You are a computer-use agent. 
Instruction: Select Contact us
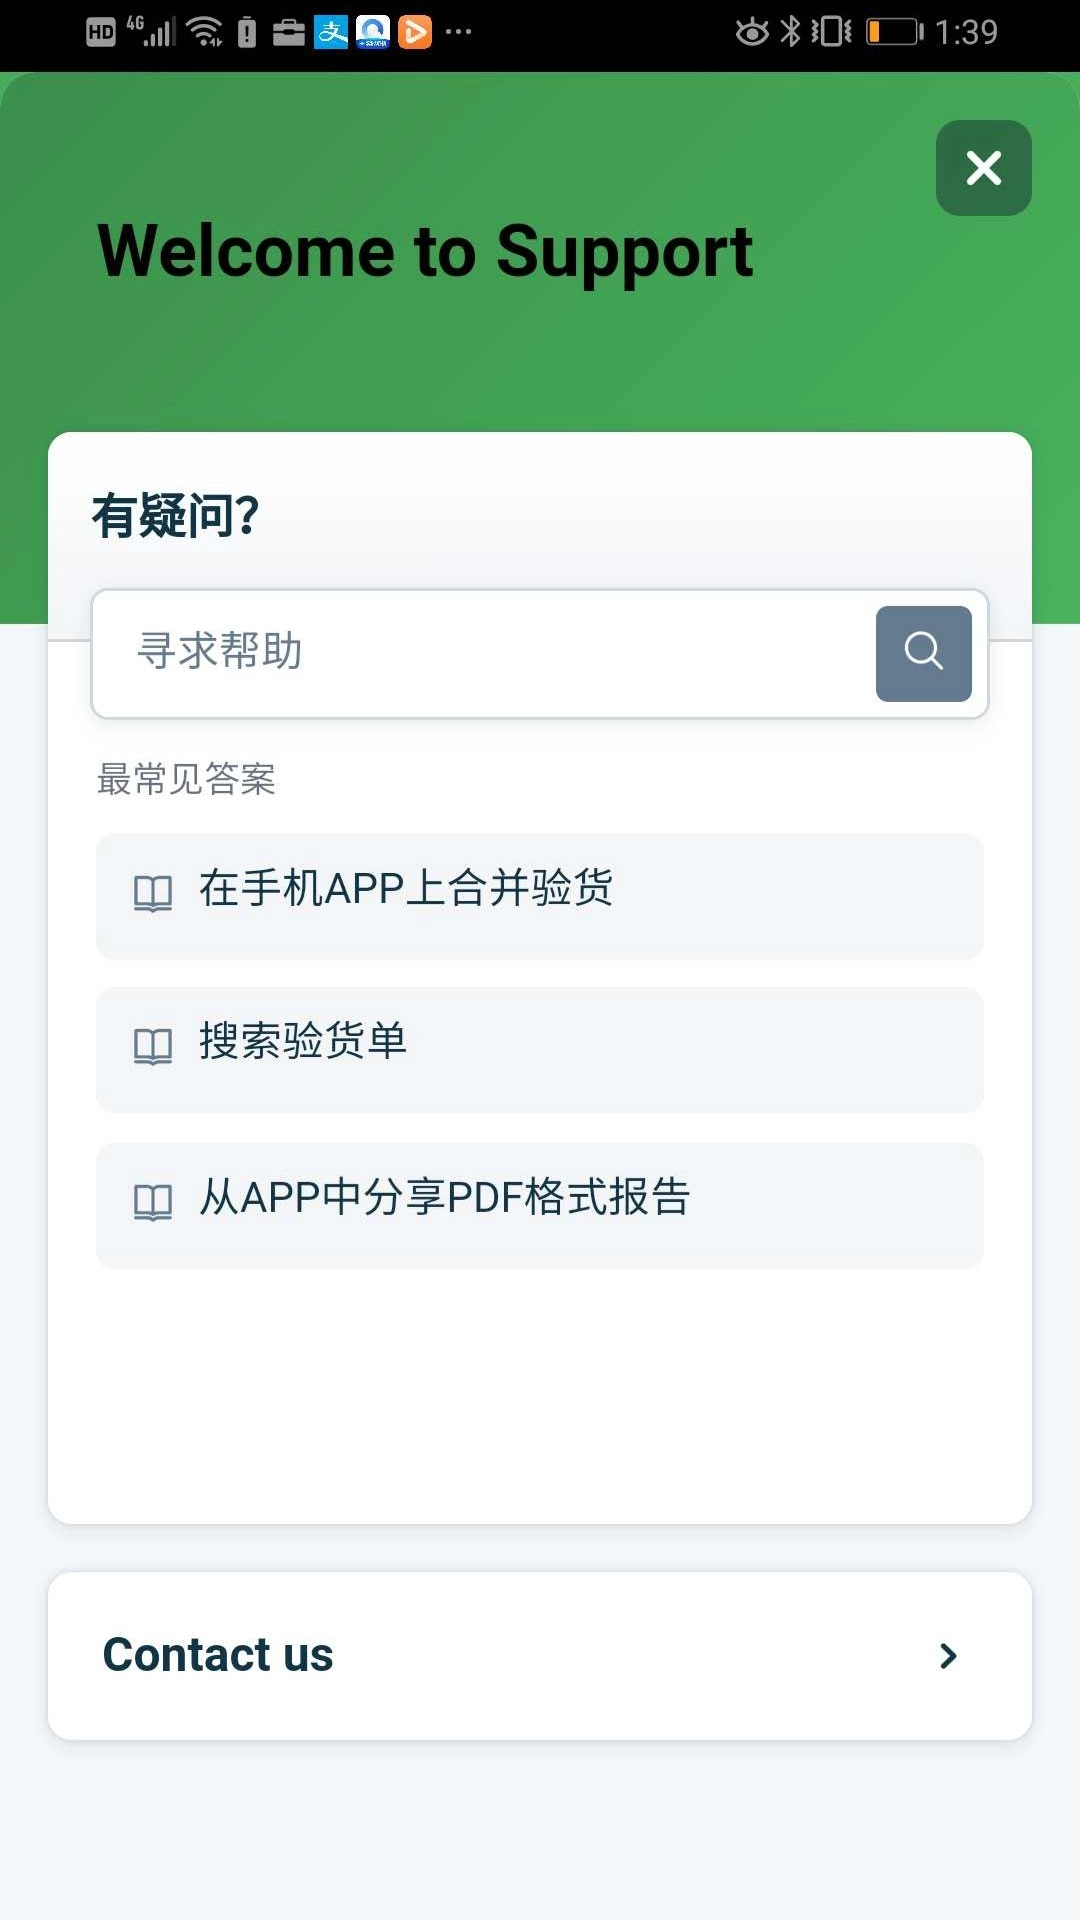(540, 1655)
